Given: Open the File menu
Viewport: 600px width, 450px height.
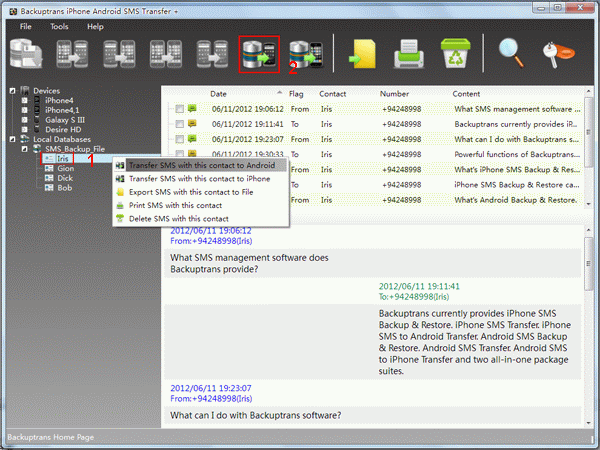Looking at the screenshot, I should 26,26.
